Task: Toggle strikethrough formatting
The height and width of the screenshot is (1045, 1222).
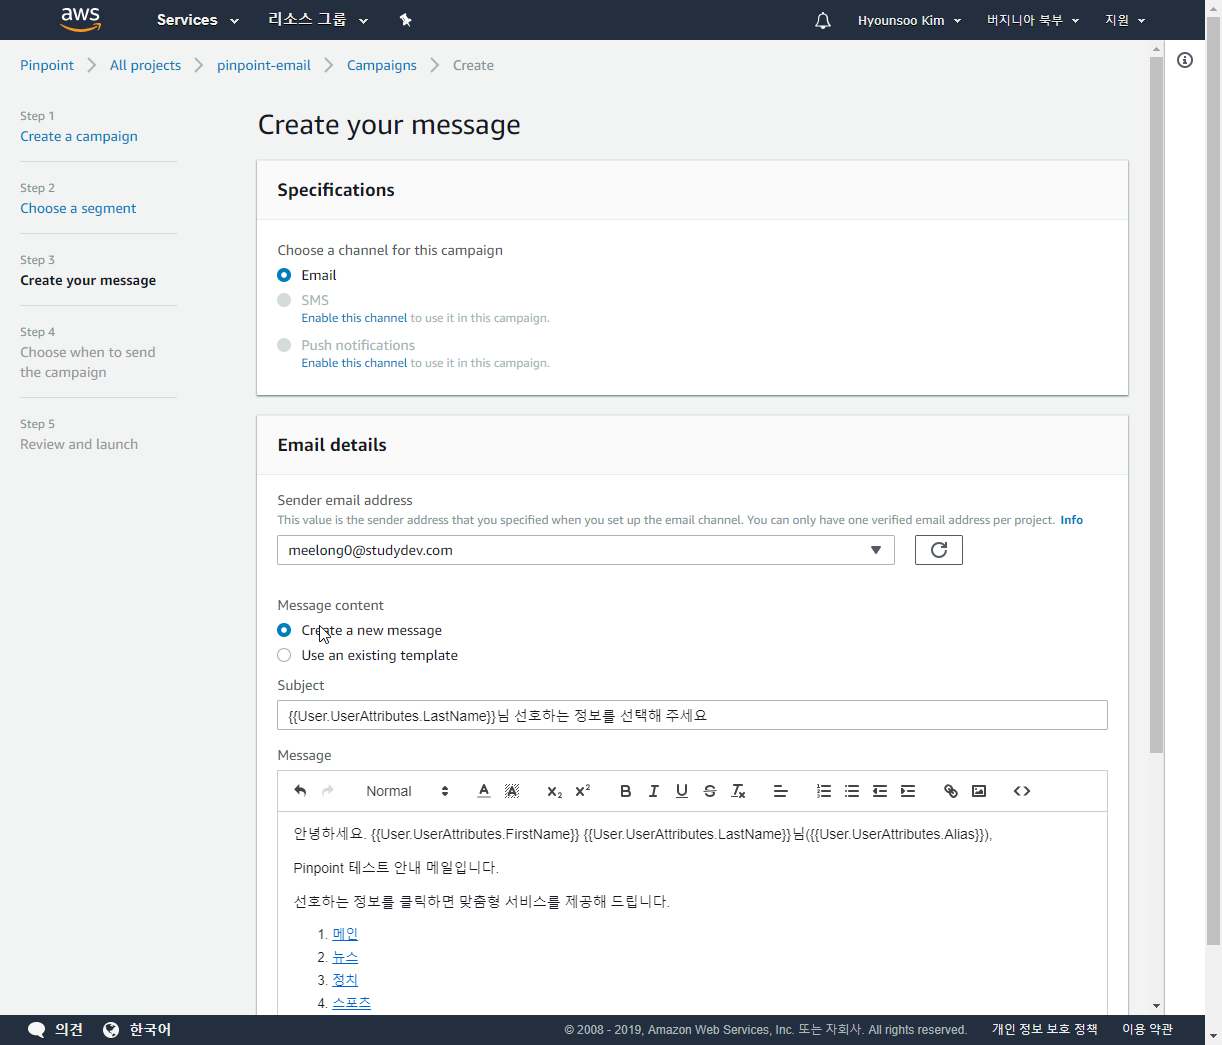Action: point(710,791)
